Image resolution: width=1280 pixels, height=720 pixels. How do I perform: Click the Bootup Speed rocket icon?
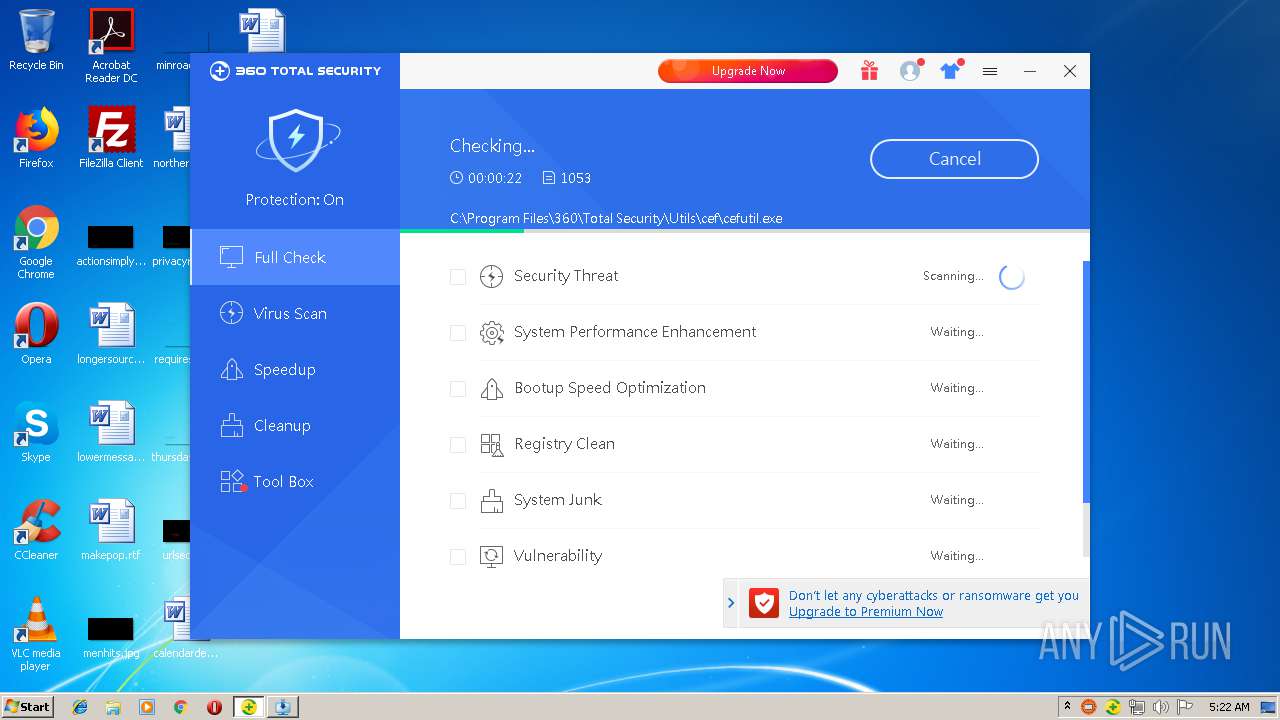coord(491,389)
